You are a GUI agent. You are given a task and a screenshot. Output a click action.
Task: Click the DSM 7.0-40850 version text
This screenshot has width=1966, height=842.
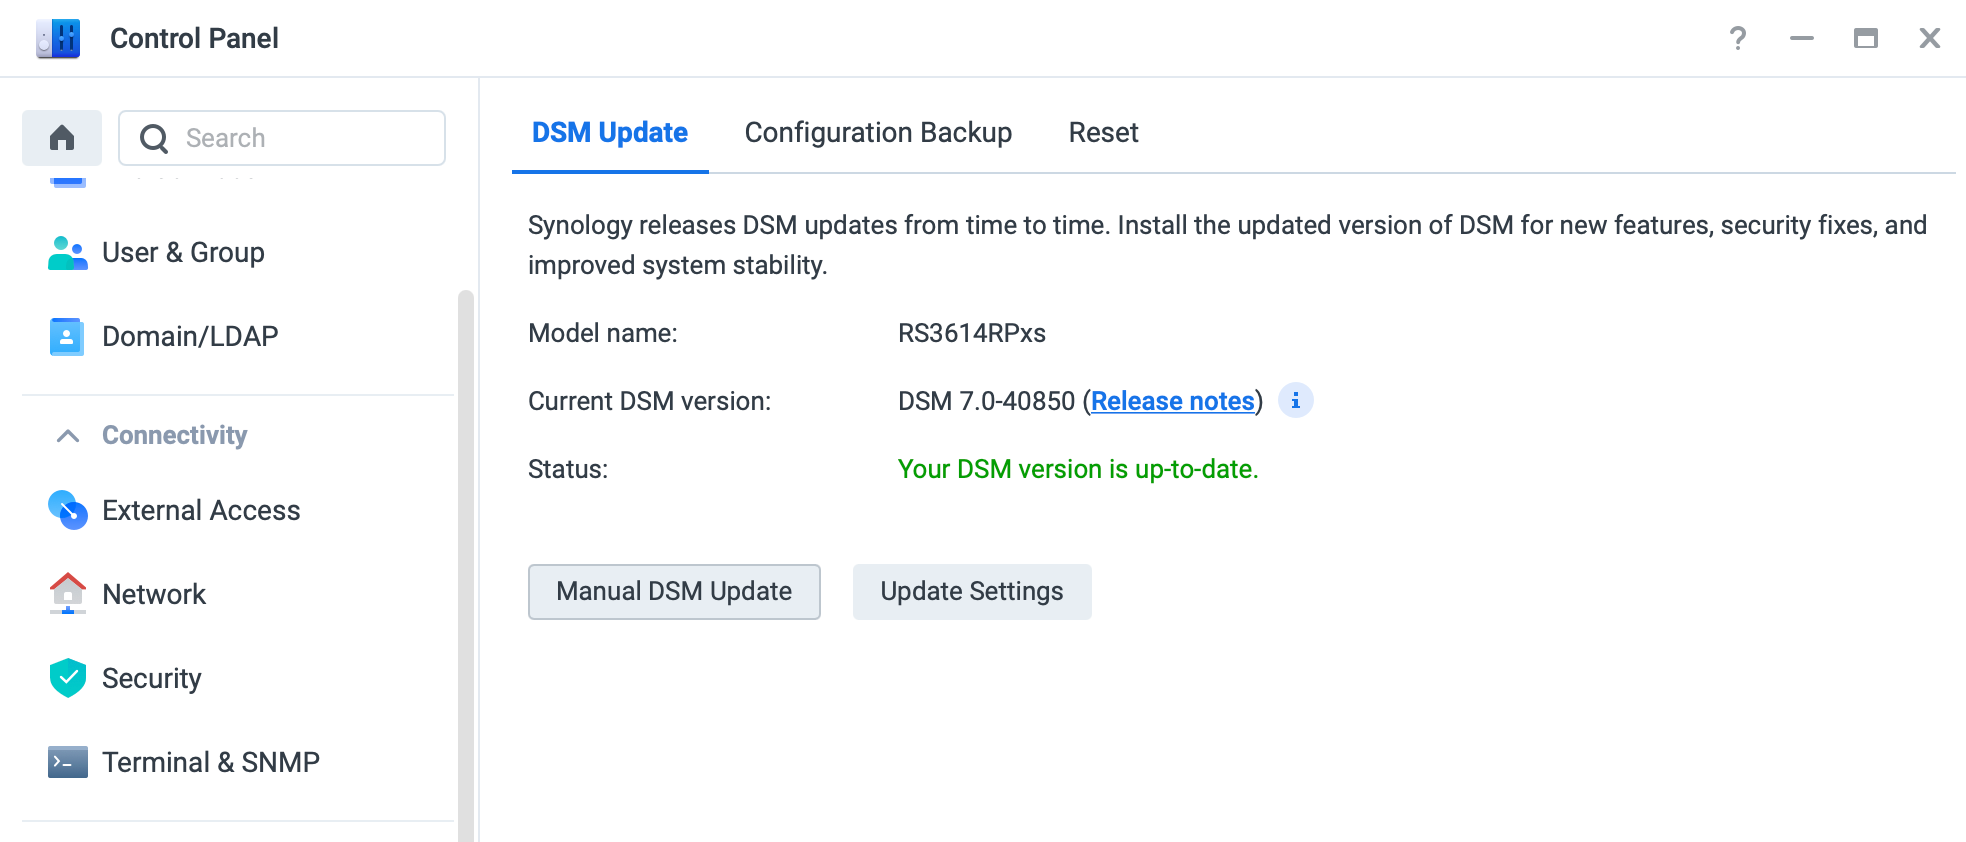point(986,401)
